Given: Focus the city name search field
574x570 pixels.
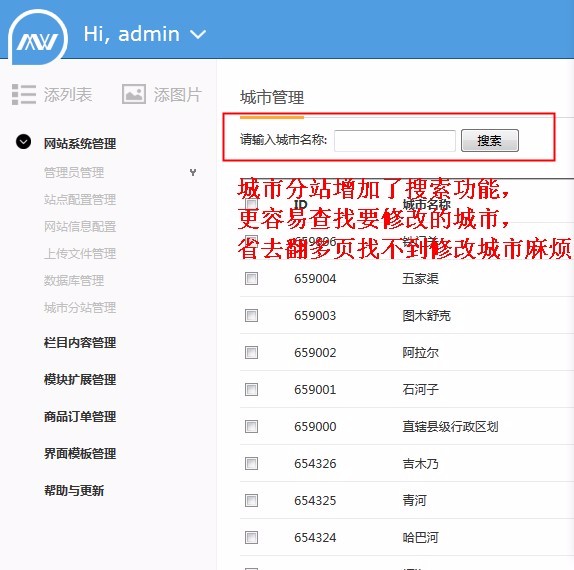Looking at the screenshot, I should tap(395, 141).
